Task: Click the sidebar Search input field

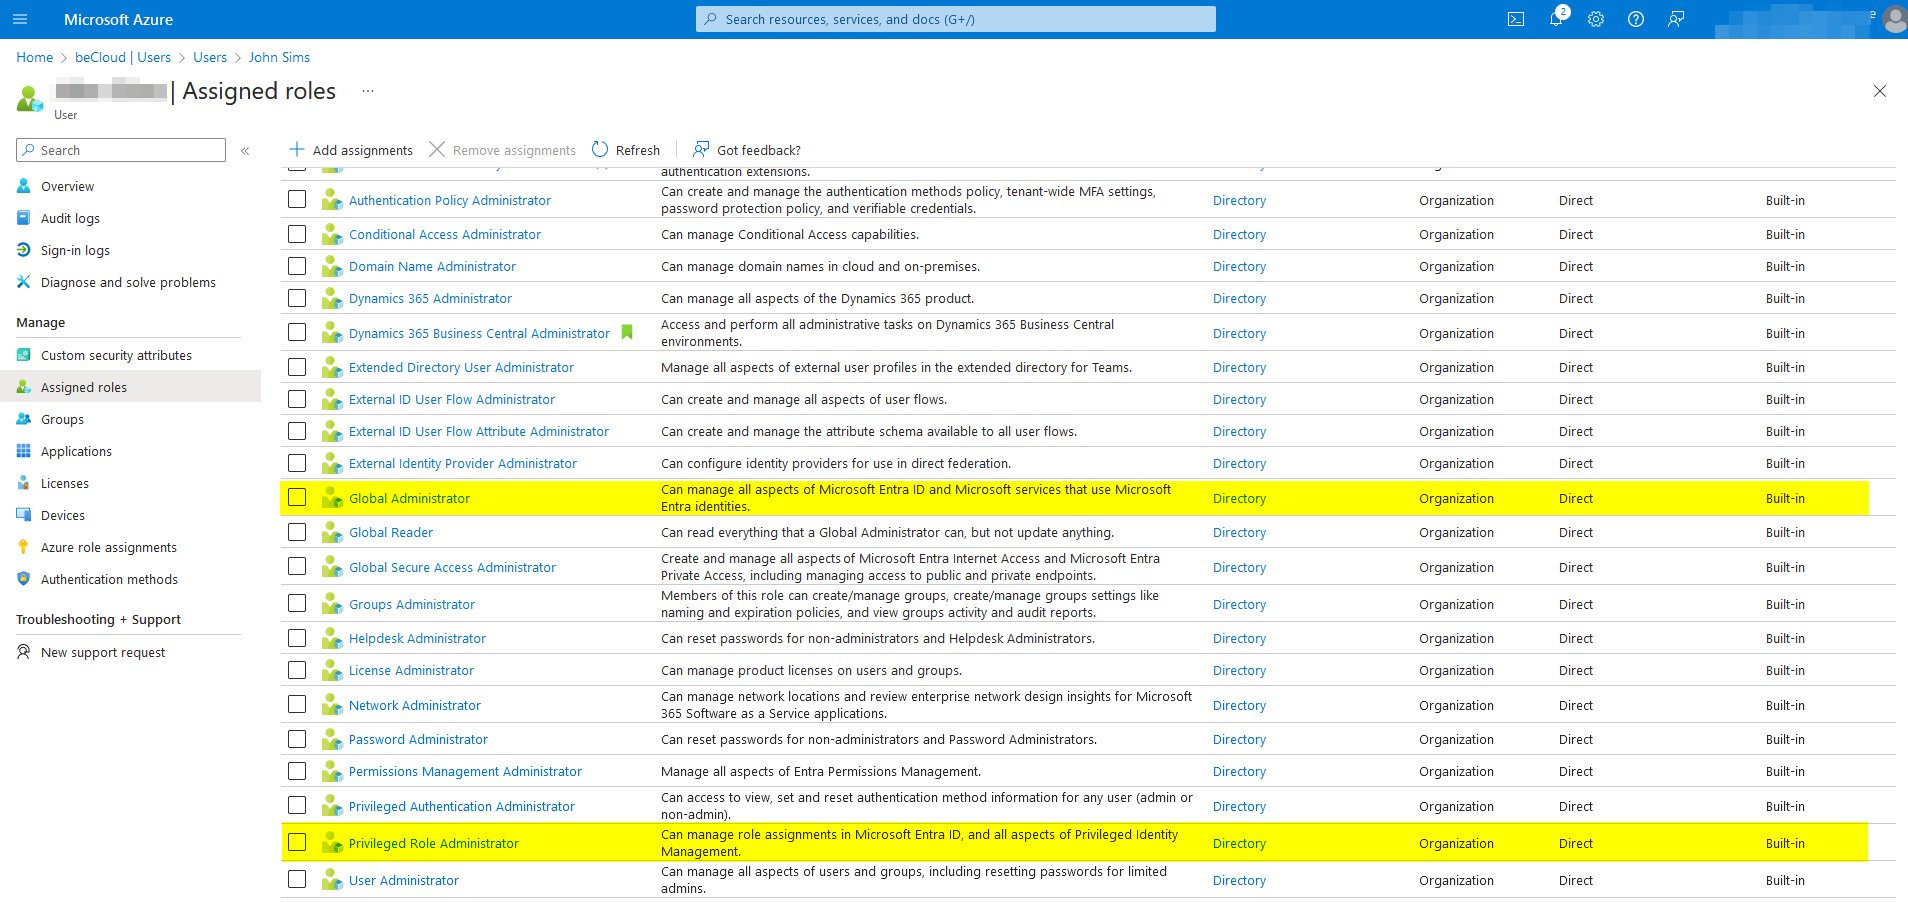Action: coord(121,150)
